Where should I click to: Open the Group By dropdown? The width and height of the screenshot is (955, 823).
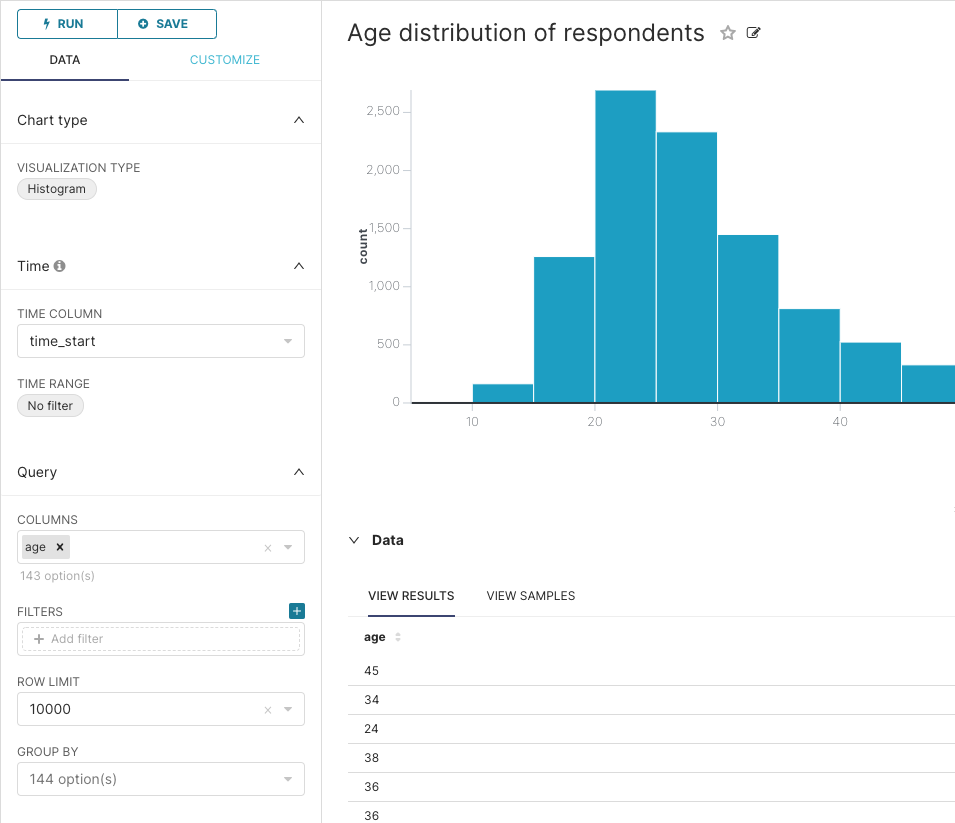(161, 779)
